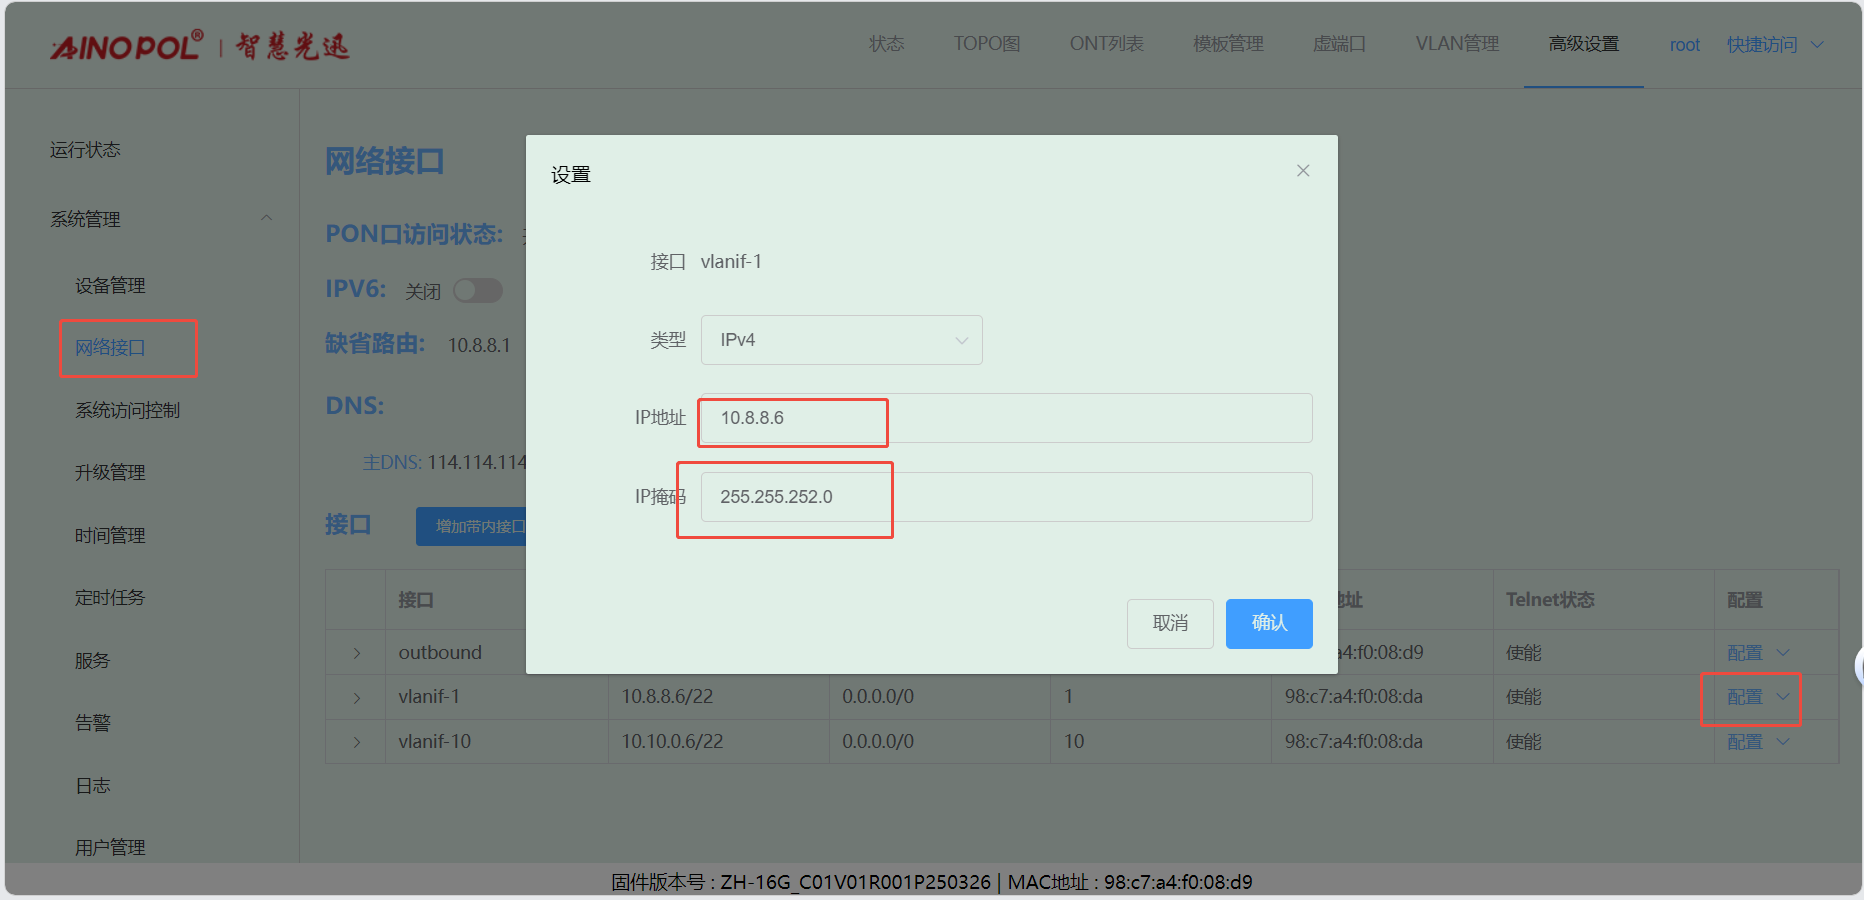Image resolution: width=1864 pixels, height=900 pixels.
Task: Click the root user link
Action: (x=1684, y=45)
